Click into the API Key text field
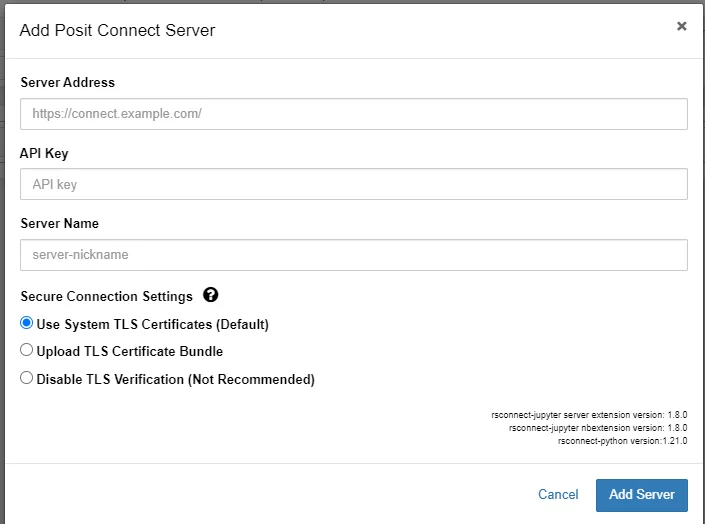The height and width of the screenshot is (524, 705). pyautogui.click(x=353, y=184)
